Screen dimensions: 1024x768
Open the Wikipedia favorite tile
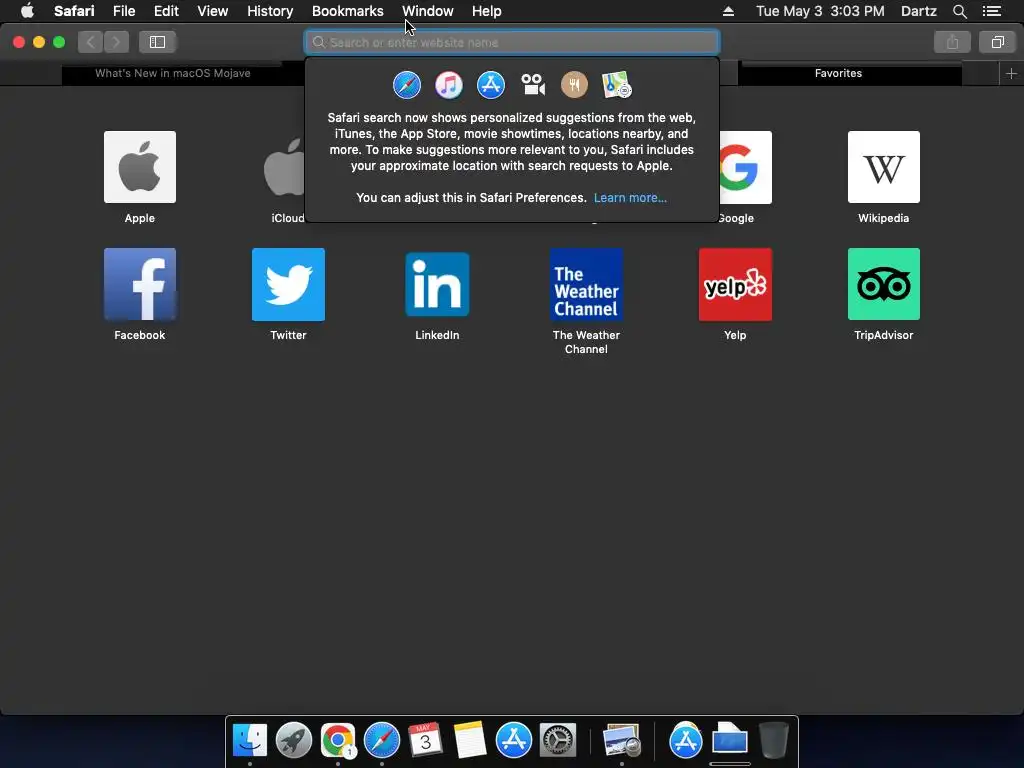(884, 167)
